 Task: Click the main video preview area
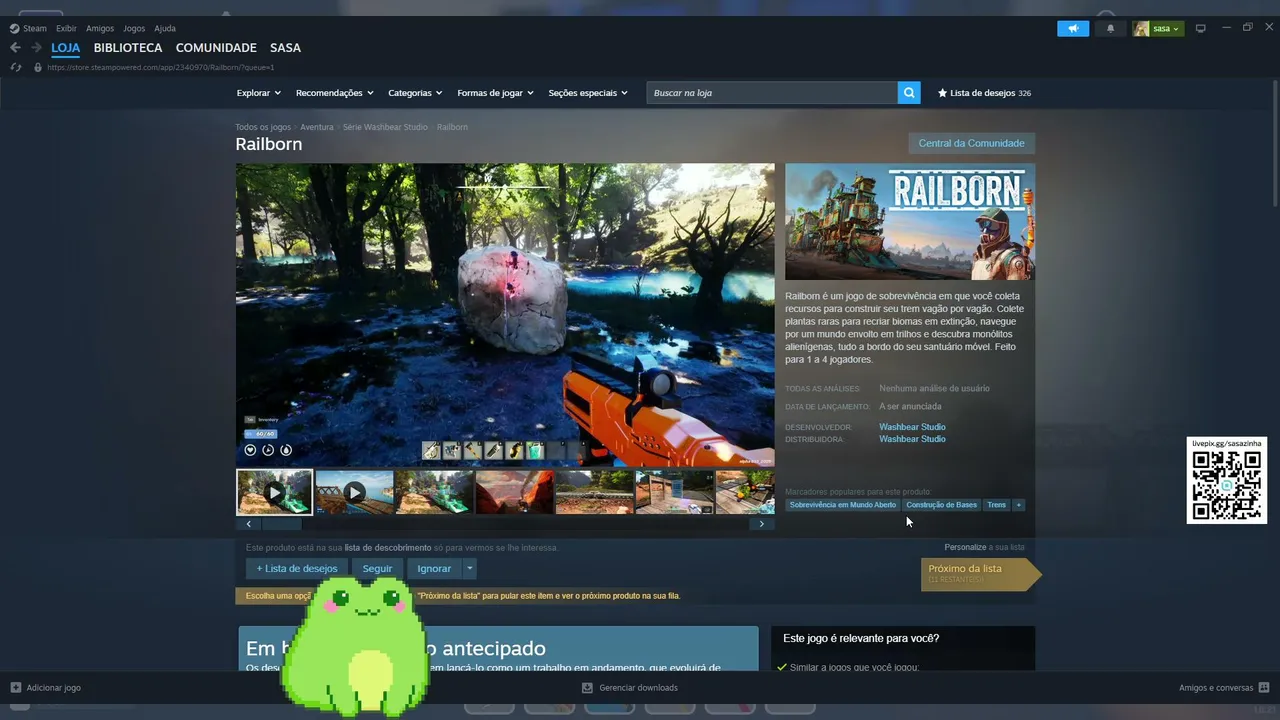pyautogui.click(x=505, y=315)
